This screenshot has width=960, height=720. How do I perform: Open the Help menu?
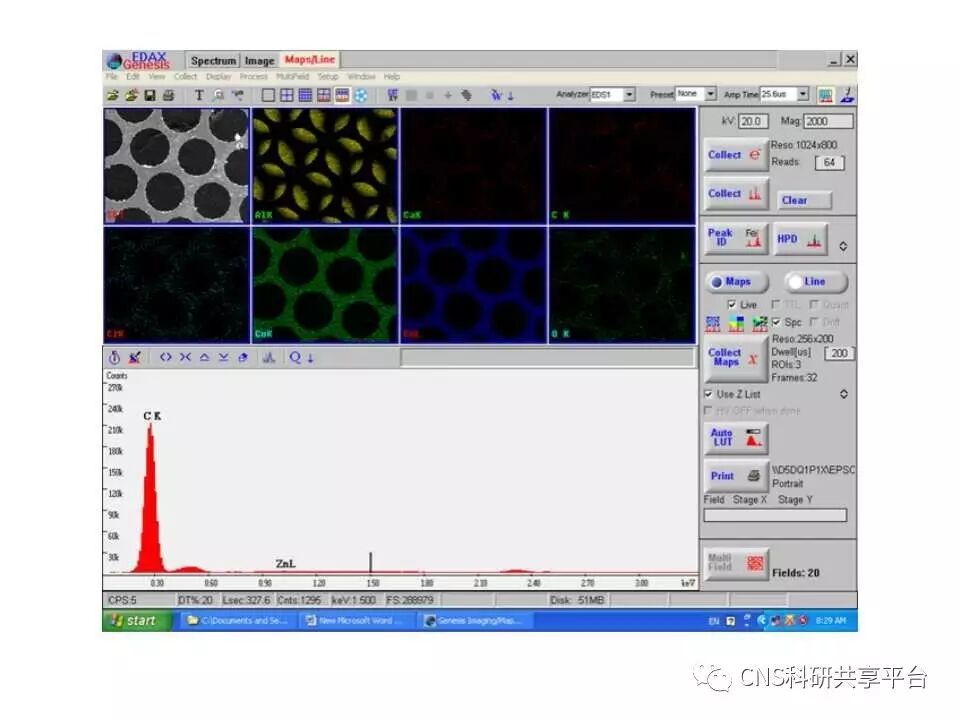click(x=392, y=77)
